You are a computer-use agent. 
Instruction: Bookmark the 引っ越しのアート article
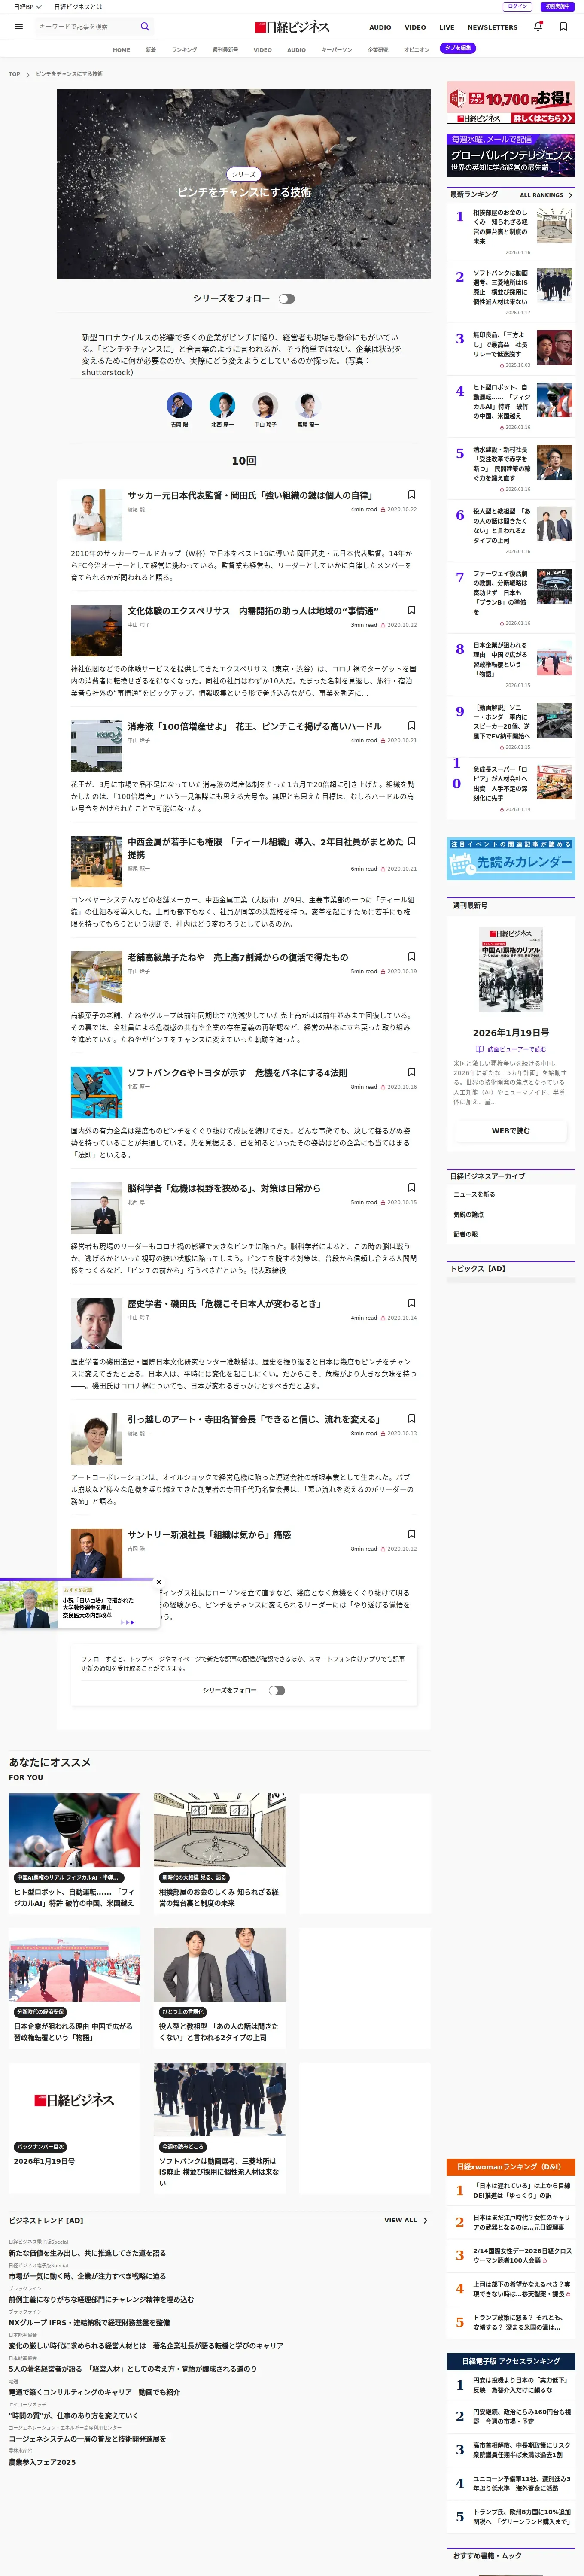pos(411,1419)
